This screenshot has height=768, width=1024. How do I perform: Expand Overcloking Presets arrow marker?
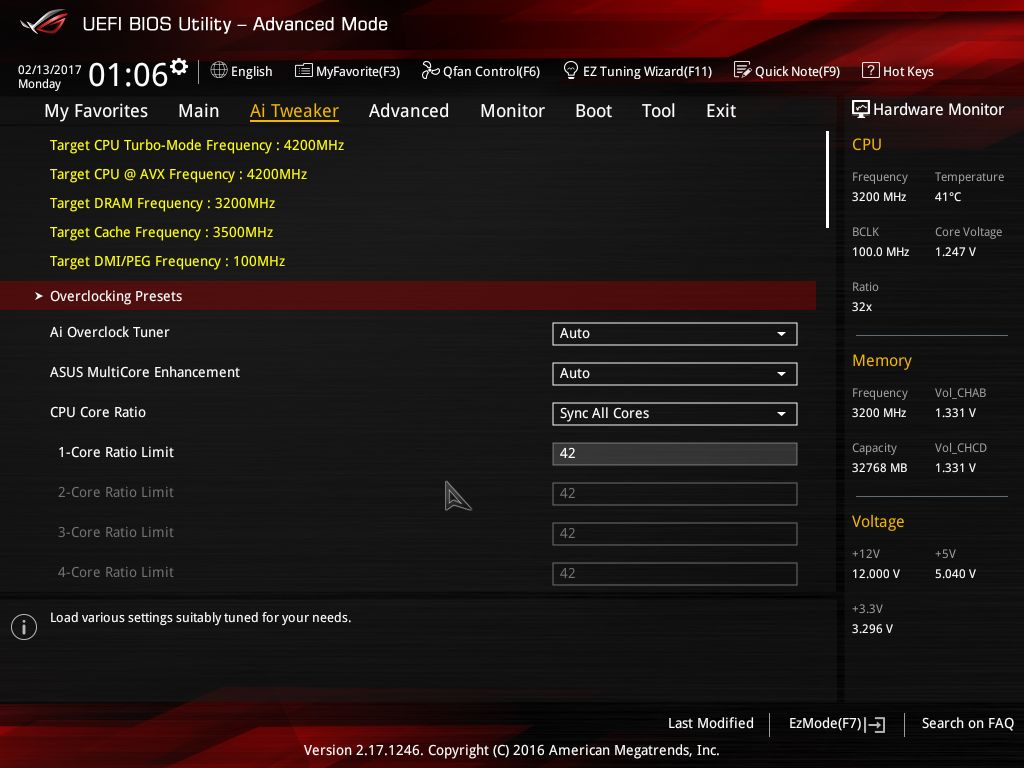click(x=39, y=296)
